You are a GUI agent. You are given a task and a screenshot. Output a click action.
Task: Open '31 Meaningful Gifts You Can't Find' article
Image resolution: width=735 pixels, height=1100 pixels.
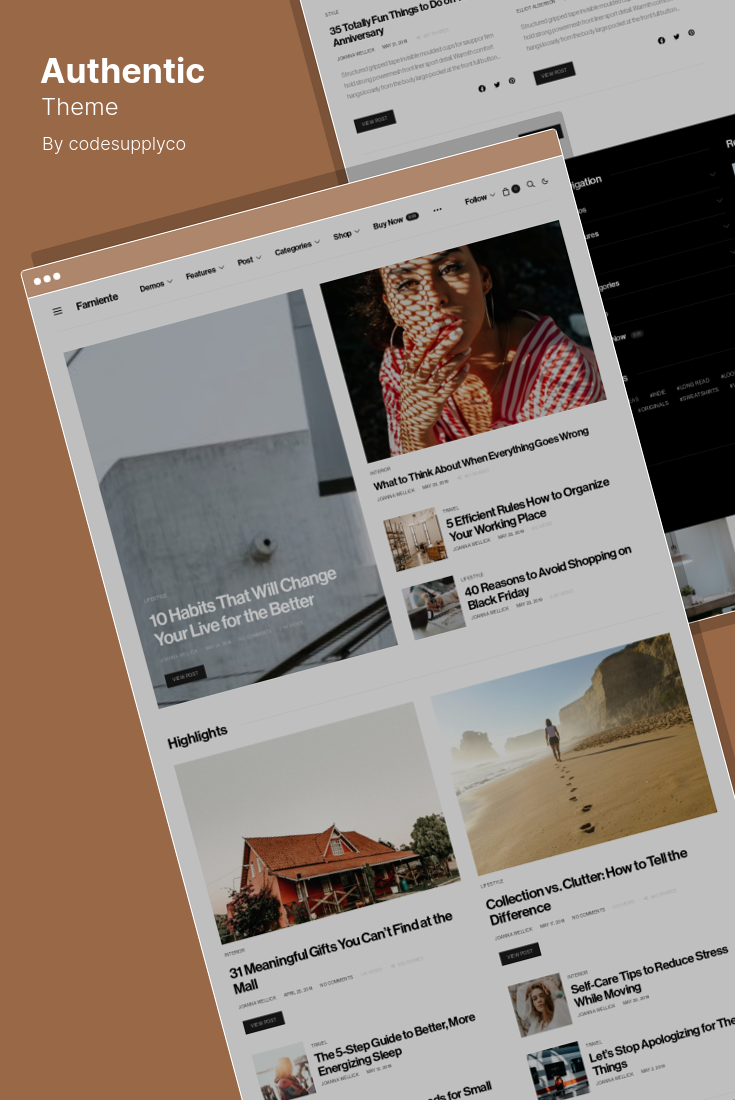(x=342, y=954)
